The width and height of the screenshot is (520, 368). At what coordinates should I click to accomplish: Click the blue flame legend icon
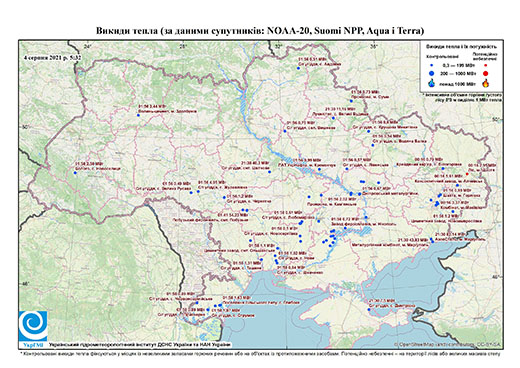click(432, 83)
